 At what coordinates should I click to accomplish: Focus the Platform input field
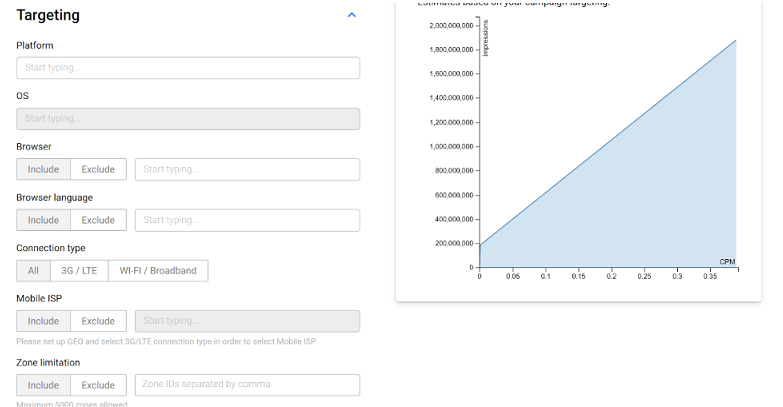188,68
